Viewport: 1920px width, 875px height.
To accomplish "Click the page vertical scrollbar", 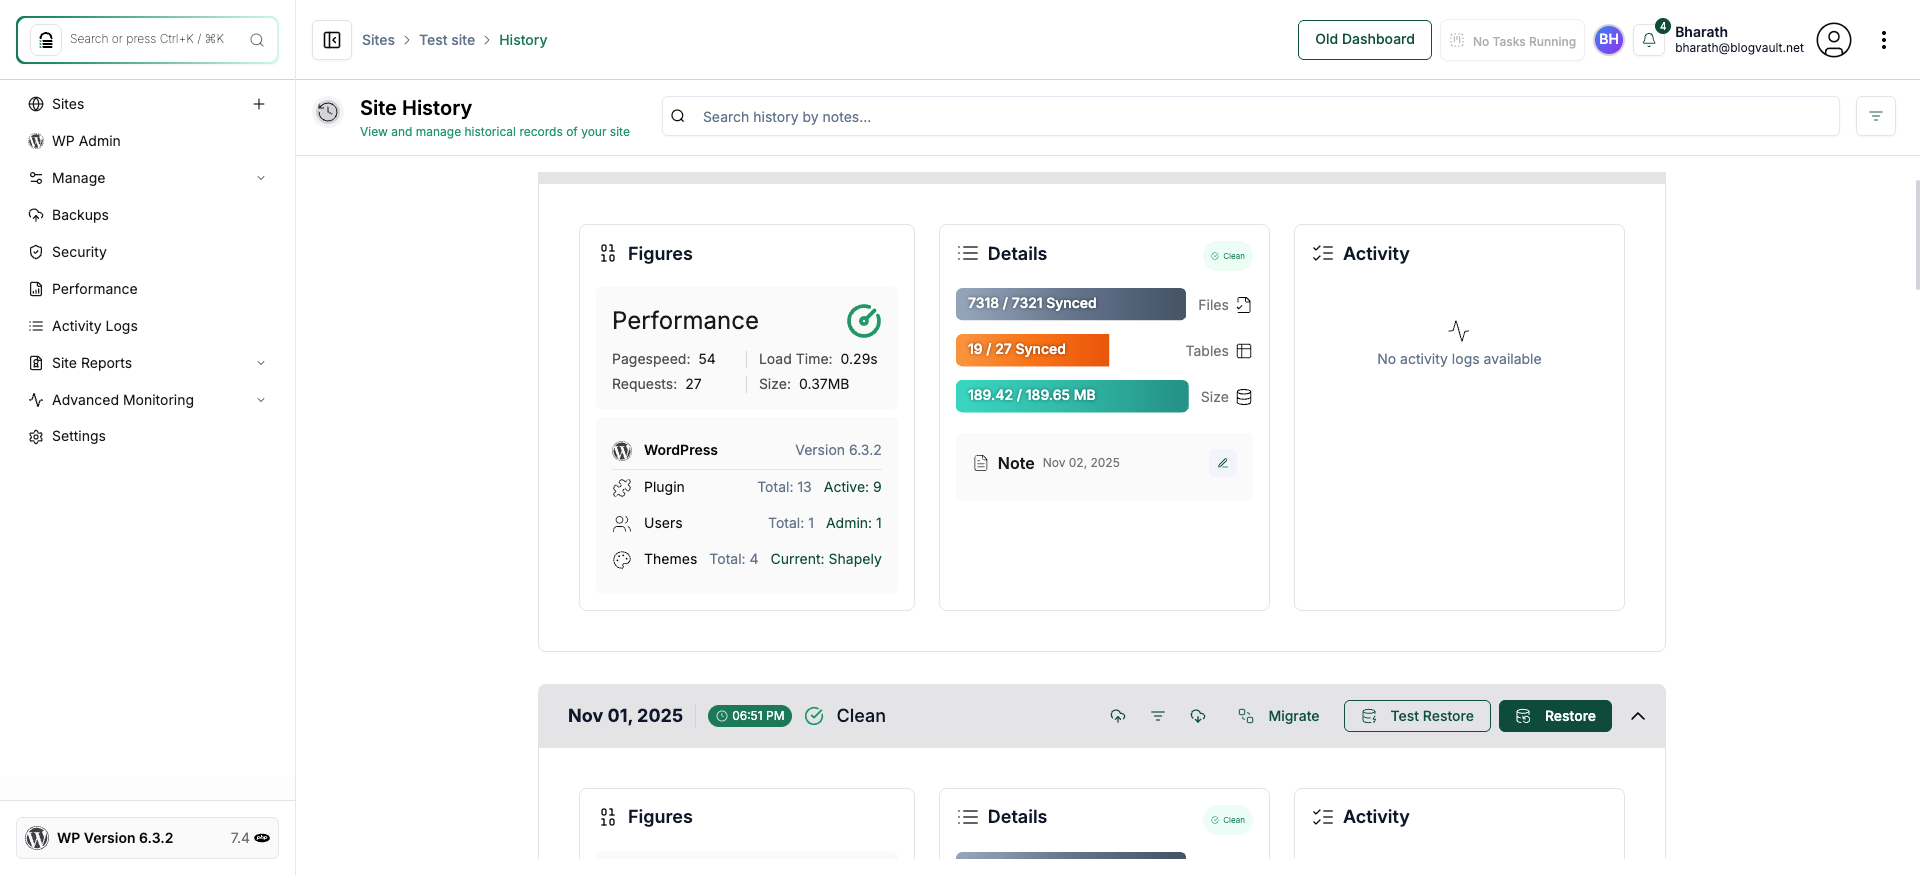I will 1916,235.
